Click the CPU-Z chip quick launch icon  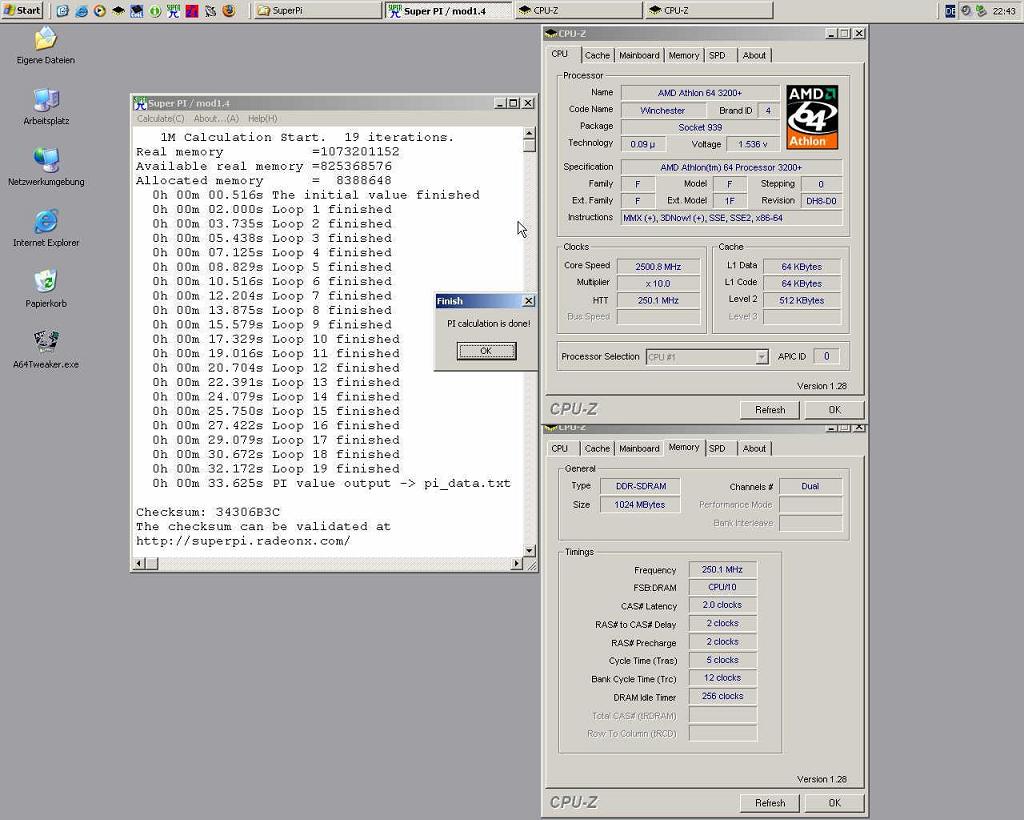[x=118, y=10]
